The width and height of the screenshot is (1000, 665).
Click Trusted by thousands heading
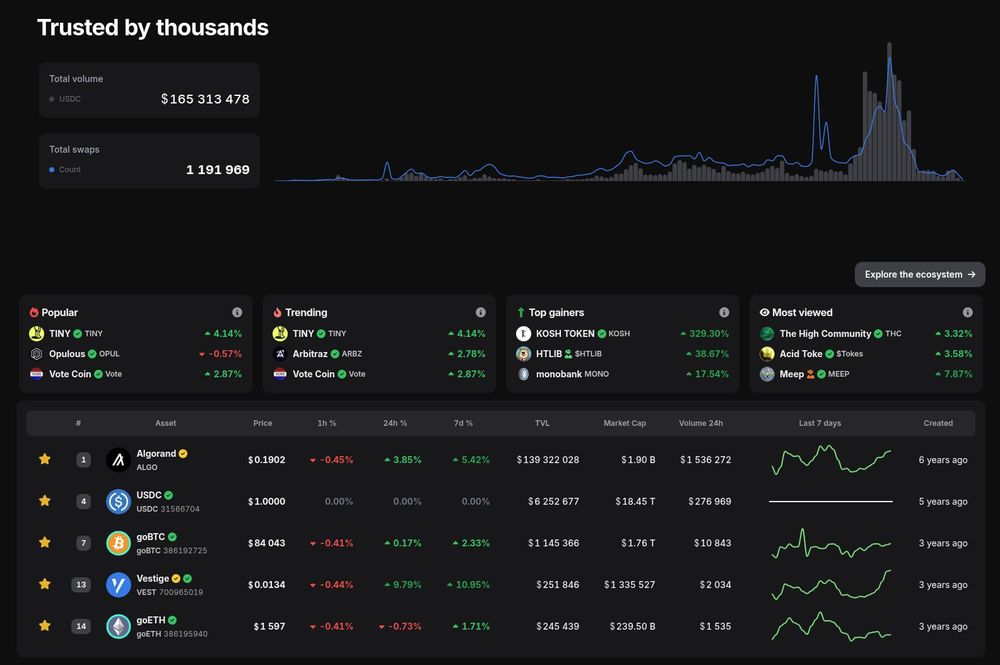152,27
